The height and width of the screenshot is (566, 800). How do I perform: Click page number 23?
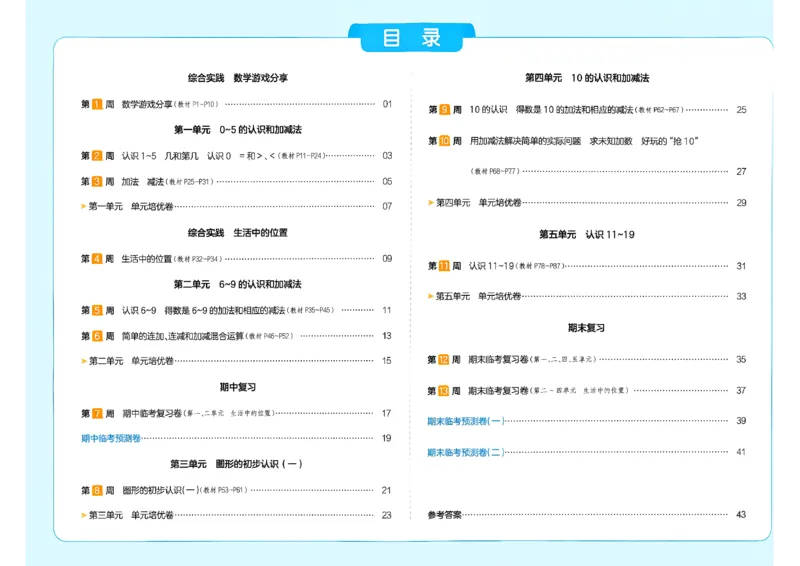(x=387, y=515)
